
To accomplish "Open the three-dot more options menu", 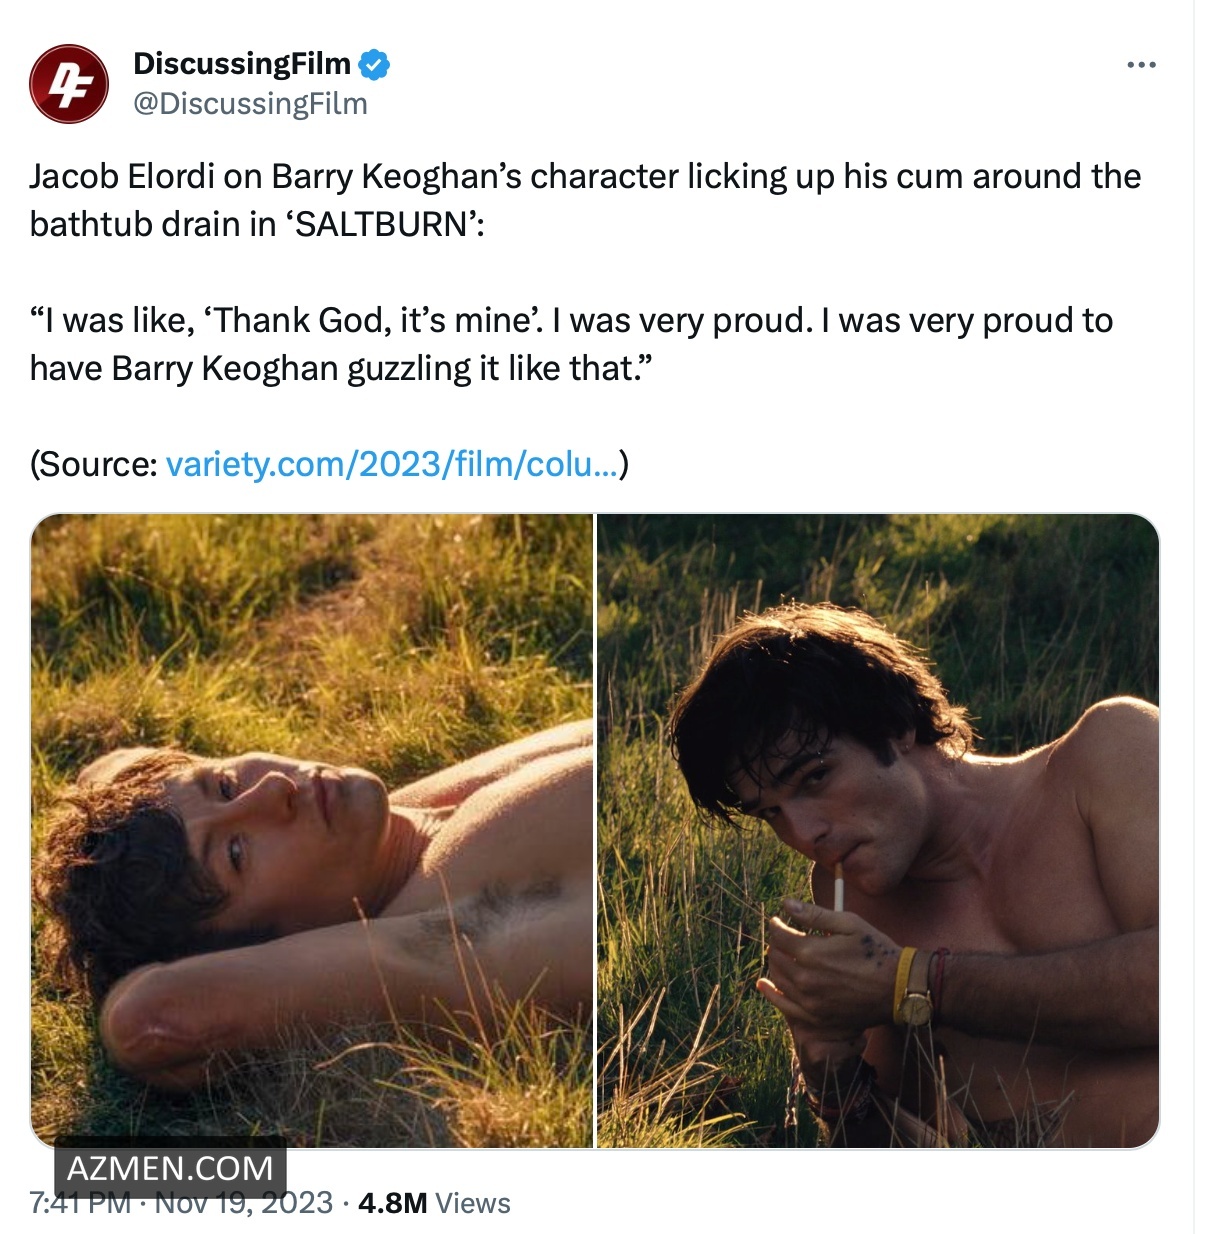I will [1140, 65].
